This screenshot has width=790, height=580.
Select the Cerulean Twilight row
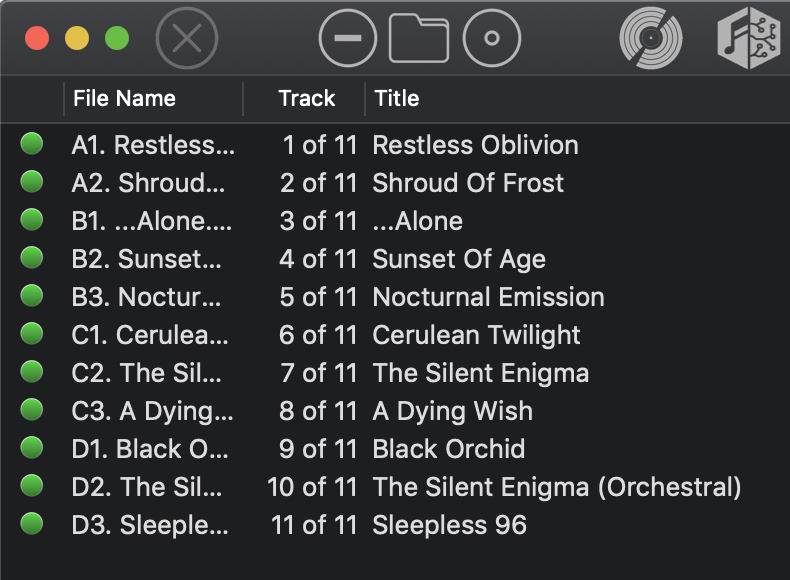pyautogui.click(x=476, y=335)
